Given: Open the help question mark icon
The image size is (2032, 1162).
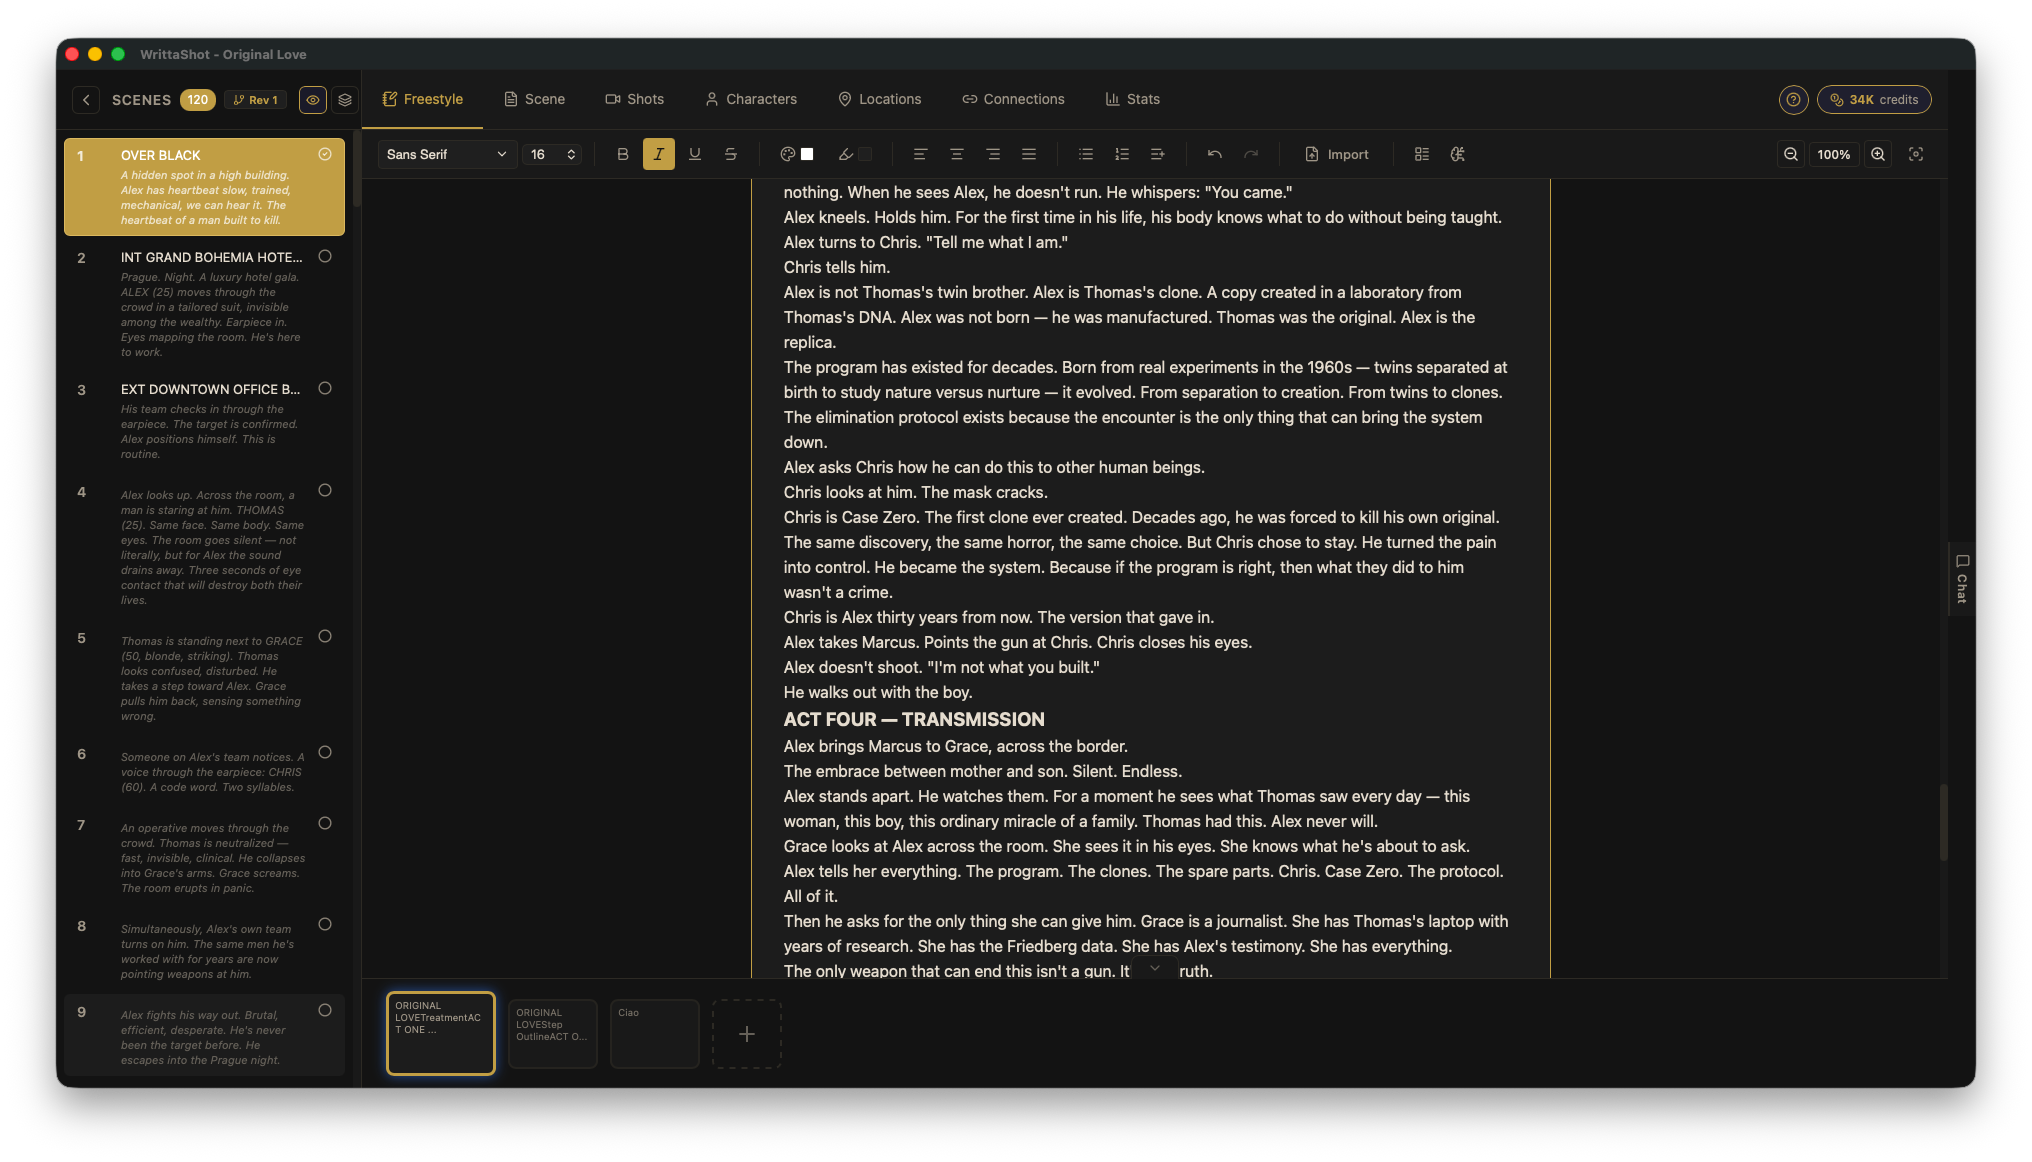Looking at the screenshot, I should (1793, 99).
